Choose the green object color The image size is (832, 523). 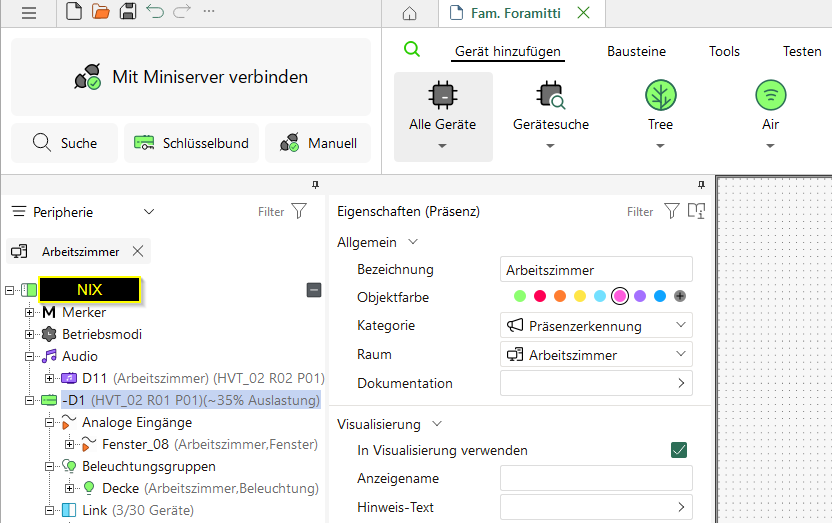(520, 296)
